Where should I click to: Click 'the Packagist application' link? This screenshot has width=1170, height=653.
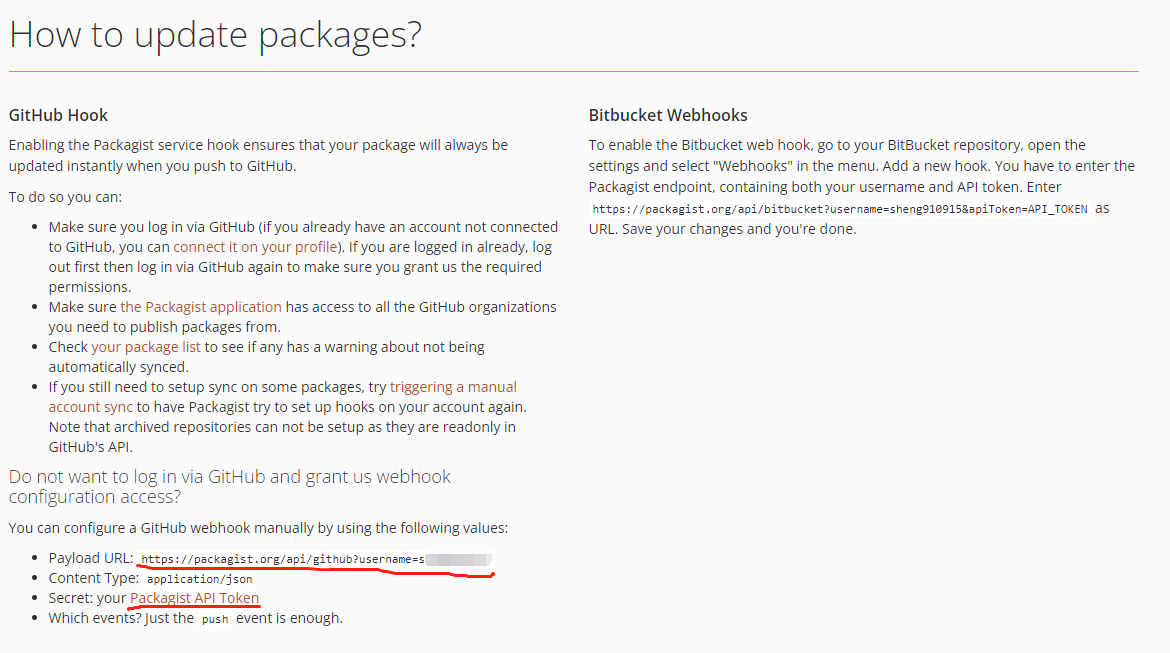(201, 307)
